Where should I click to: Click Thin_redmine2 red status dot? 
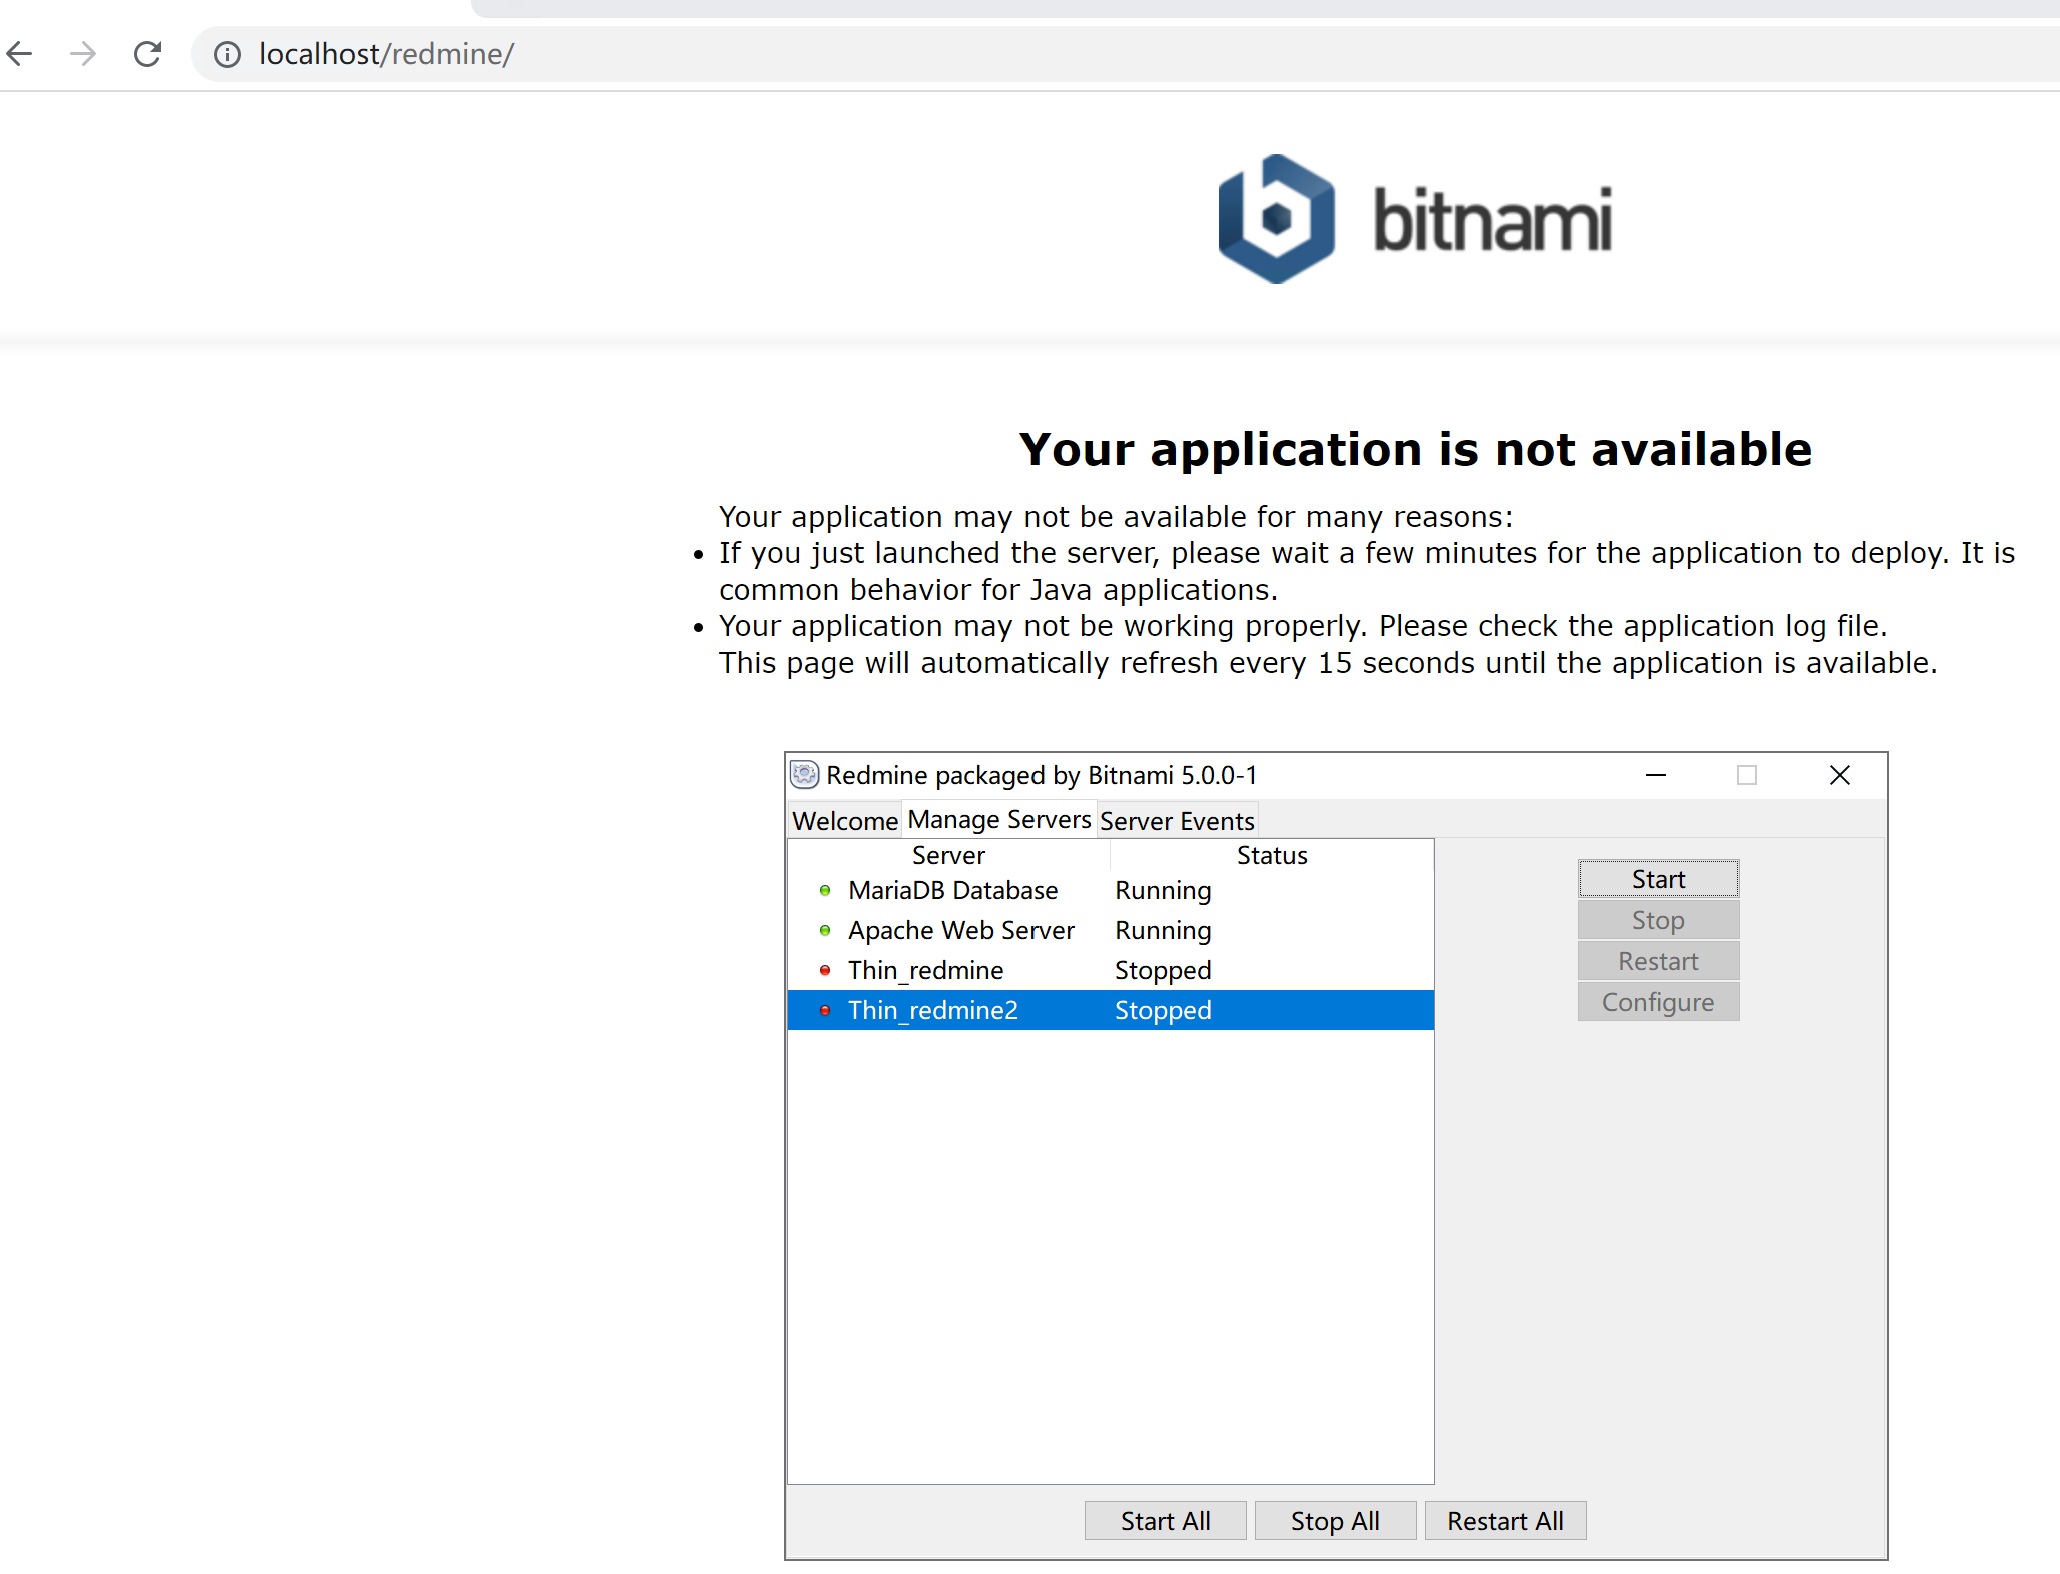tap(825, 1010)
